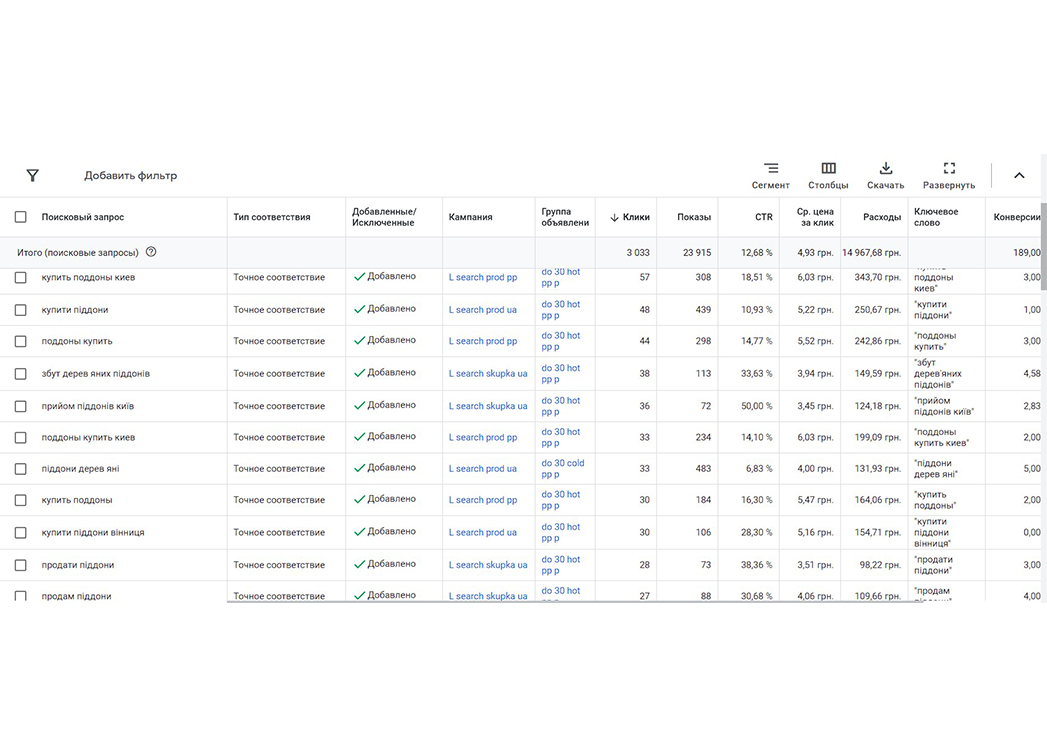Screen dimensions: 1047x756
Task: Sort by Ср. цена за клик header
Action: pyautogui.click(x=815, y=217)
